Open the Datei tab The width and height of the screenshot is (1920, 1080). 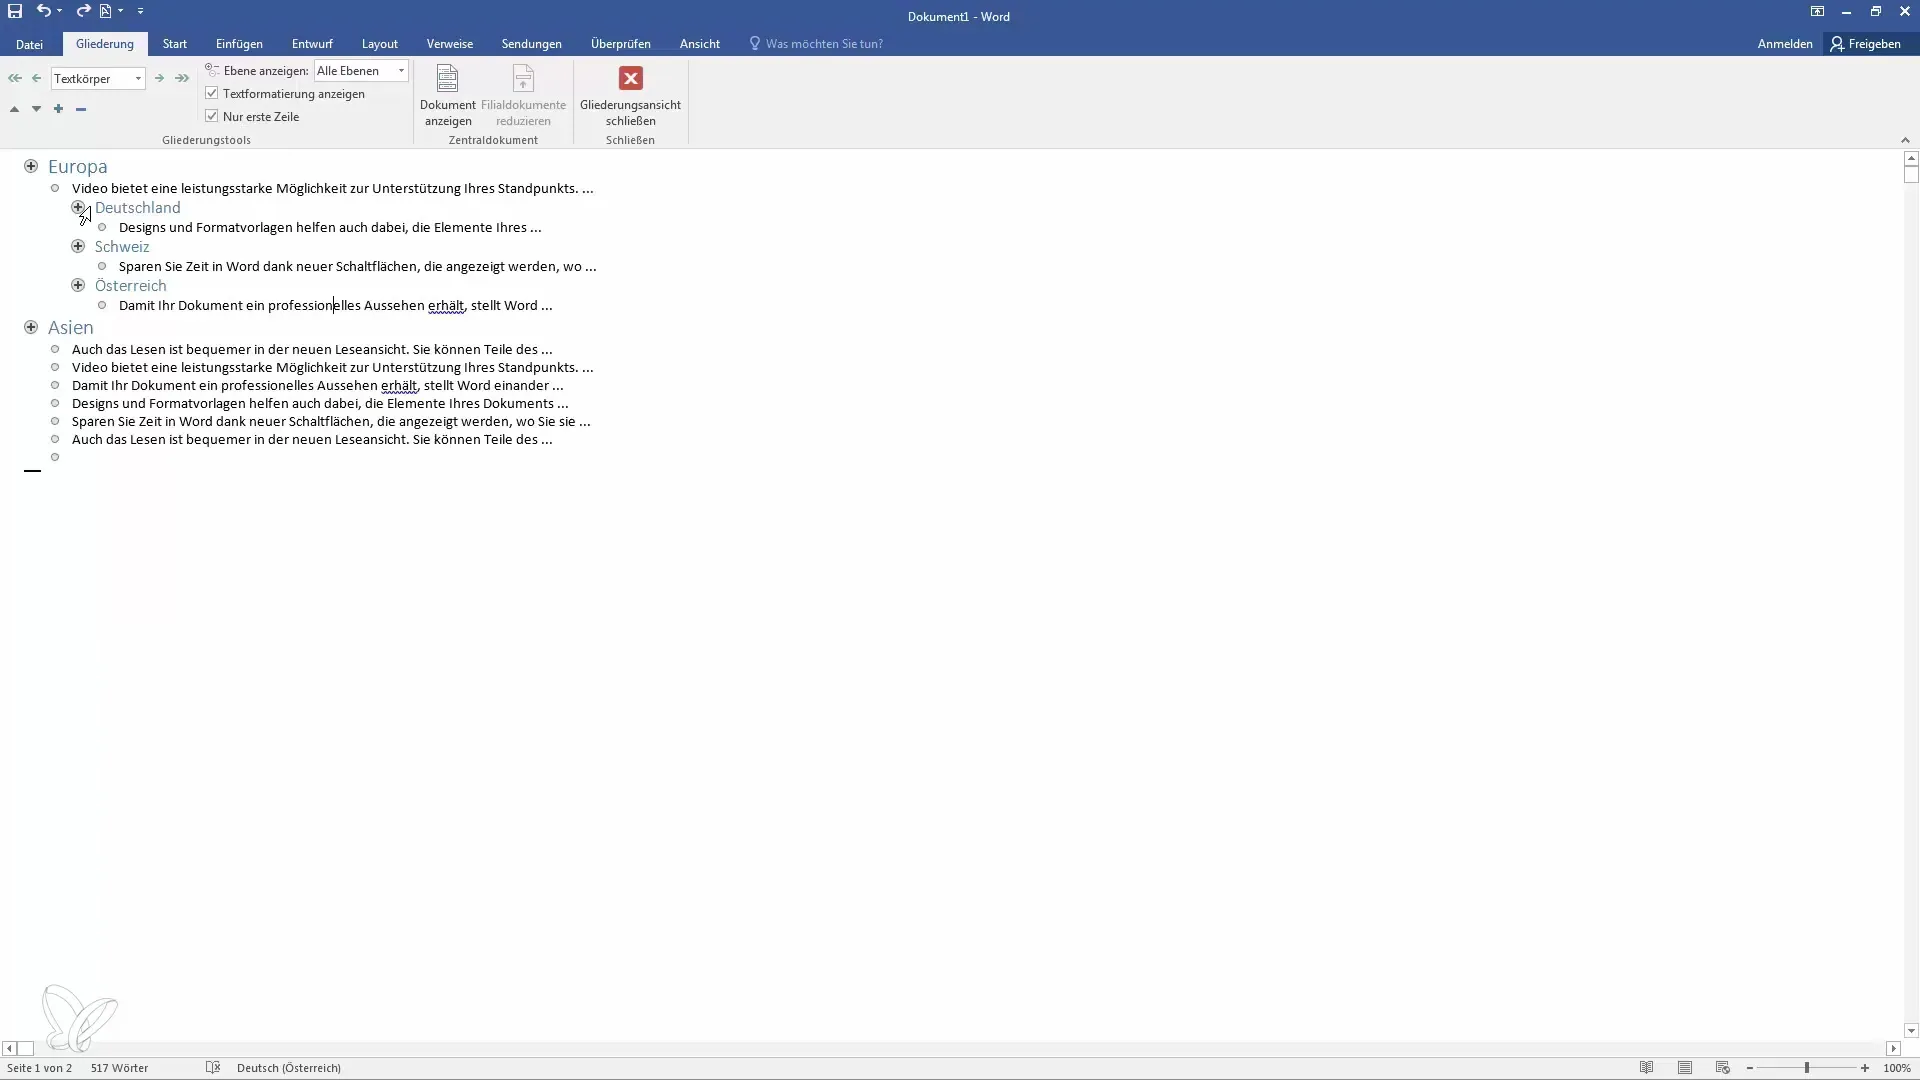tap(30, 44)
